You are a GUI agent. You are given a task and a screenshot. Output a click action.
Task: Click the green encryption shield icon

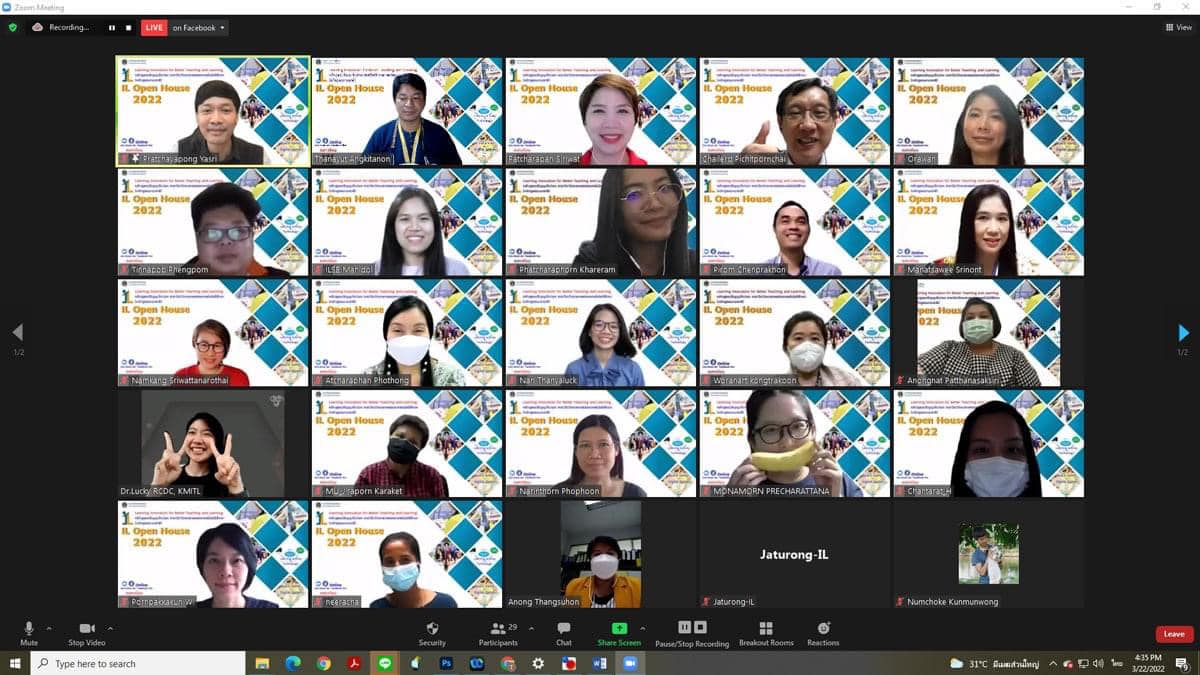(x=13, y=28)
